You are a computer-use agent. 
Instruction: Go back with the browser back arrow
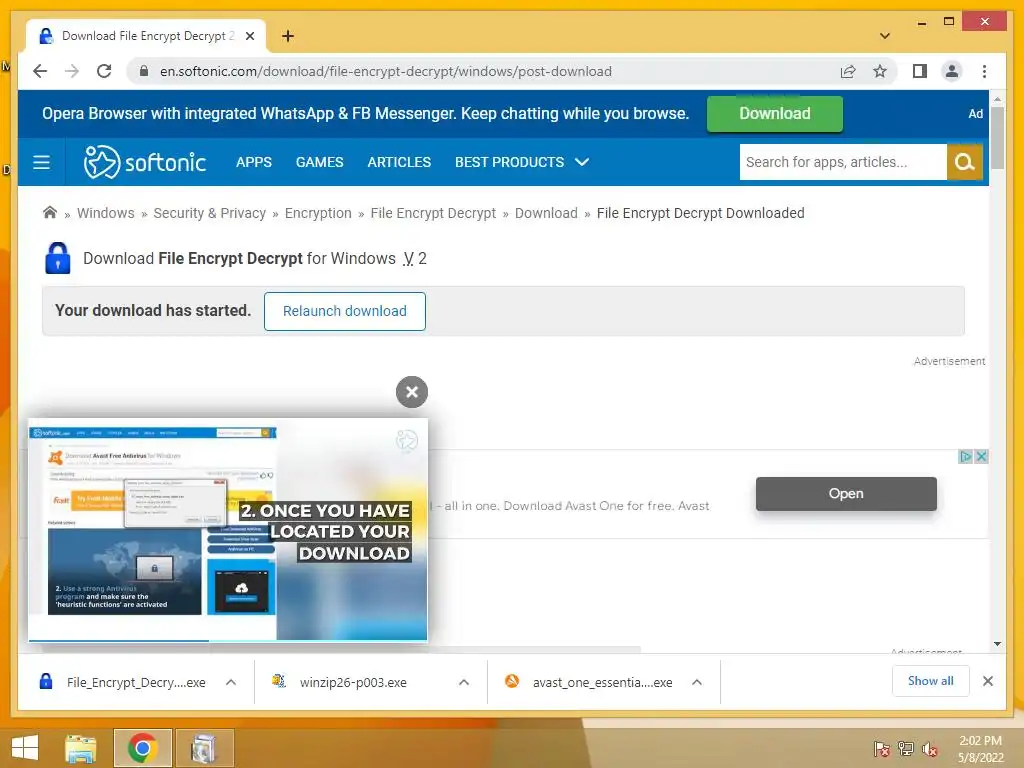pos(40,71)
